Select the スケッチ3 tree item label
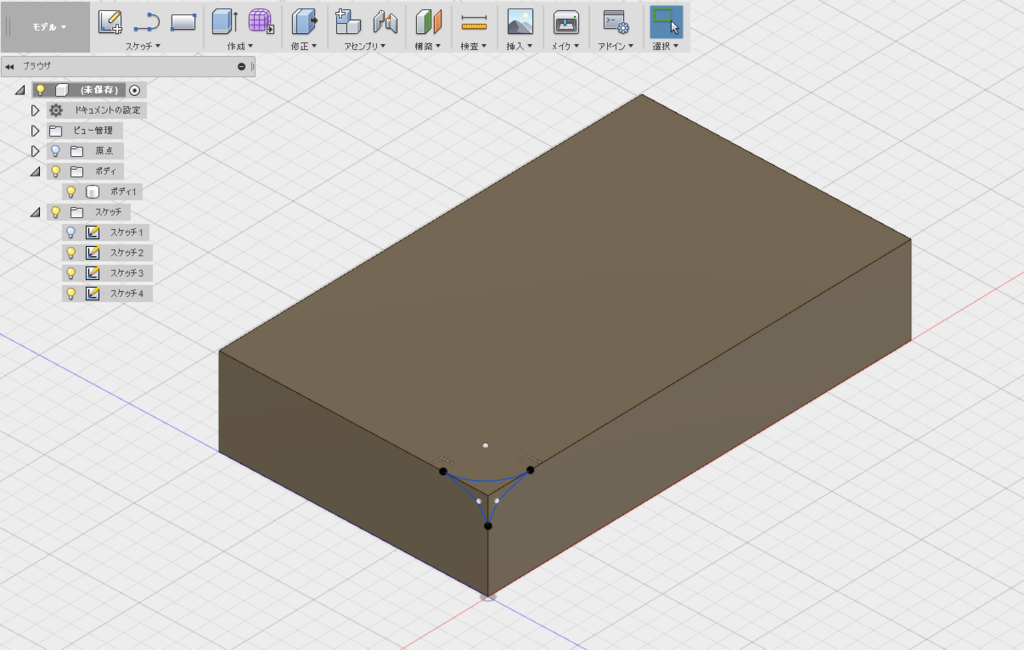This screenshot has height=650, width=1024. point(127,273)
